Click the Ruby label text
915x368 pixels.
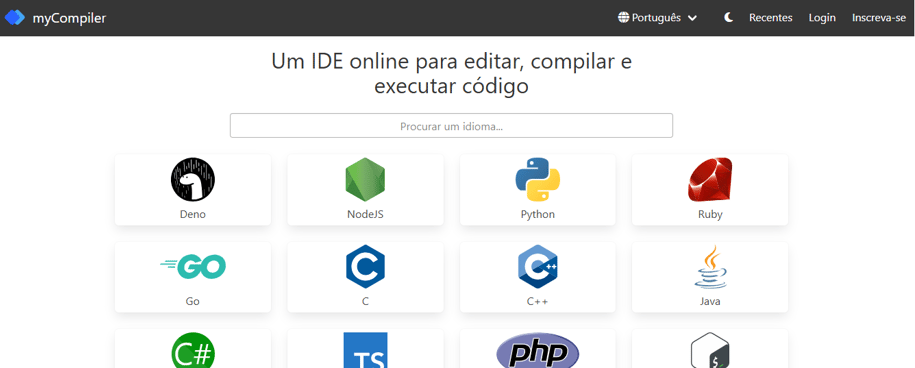[x=710, y=214]
